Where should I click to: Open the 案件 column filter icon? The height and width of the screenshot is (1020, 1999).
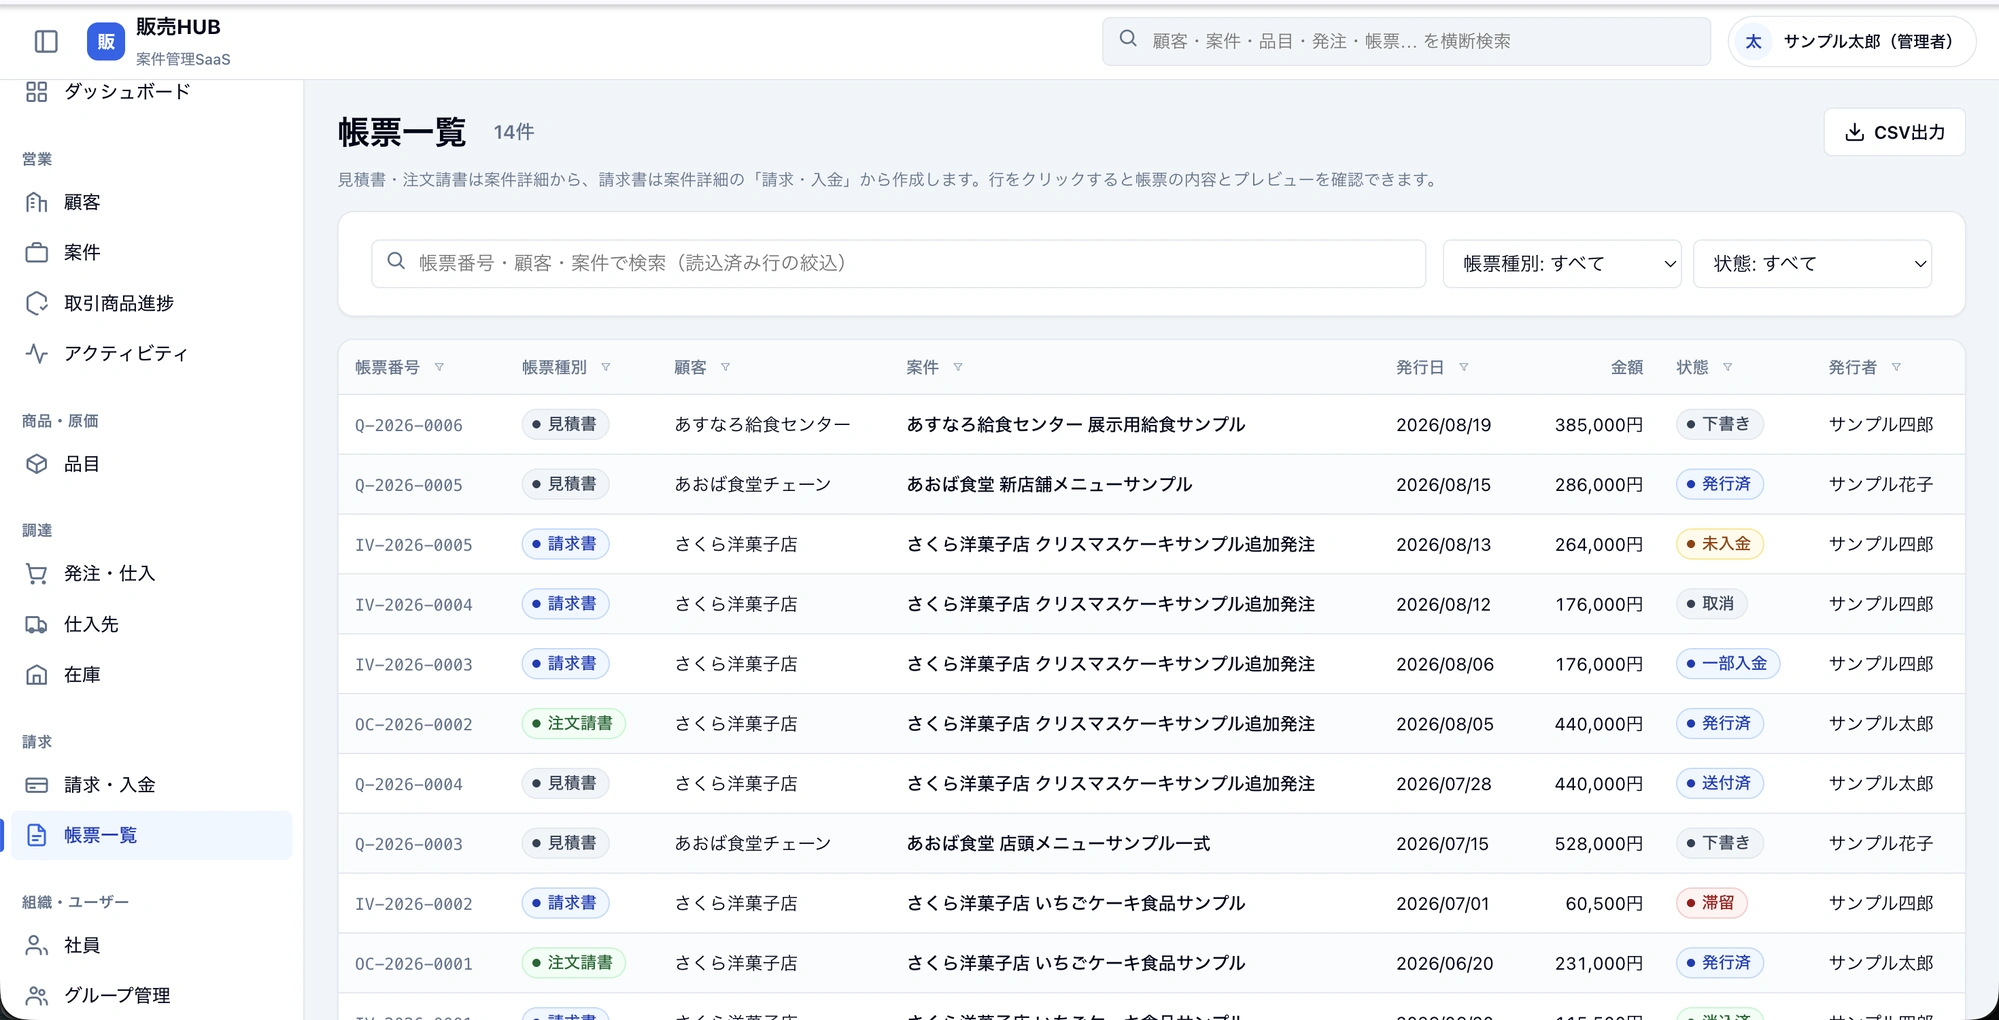[x=958, y=367]
